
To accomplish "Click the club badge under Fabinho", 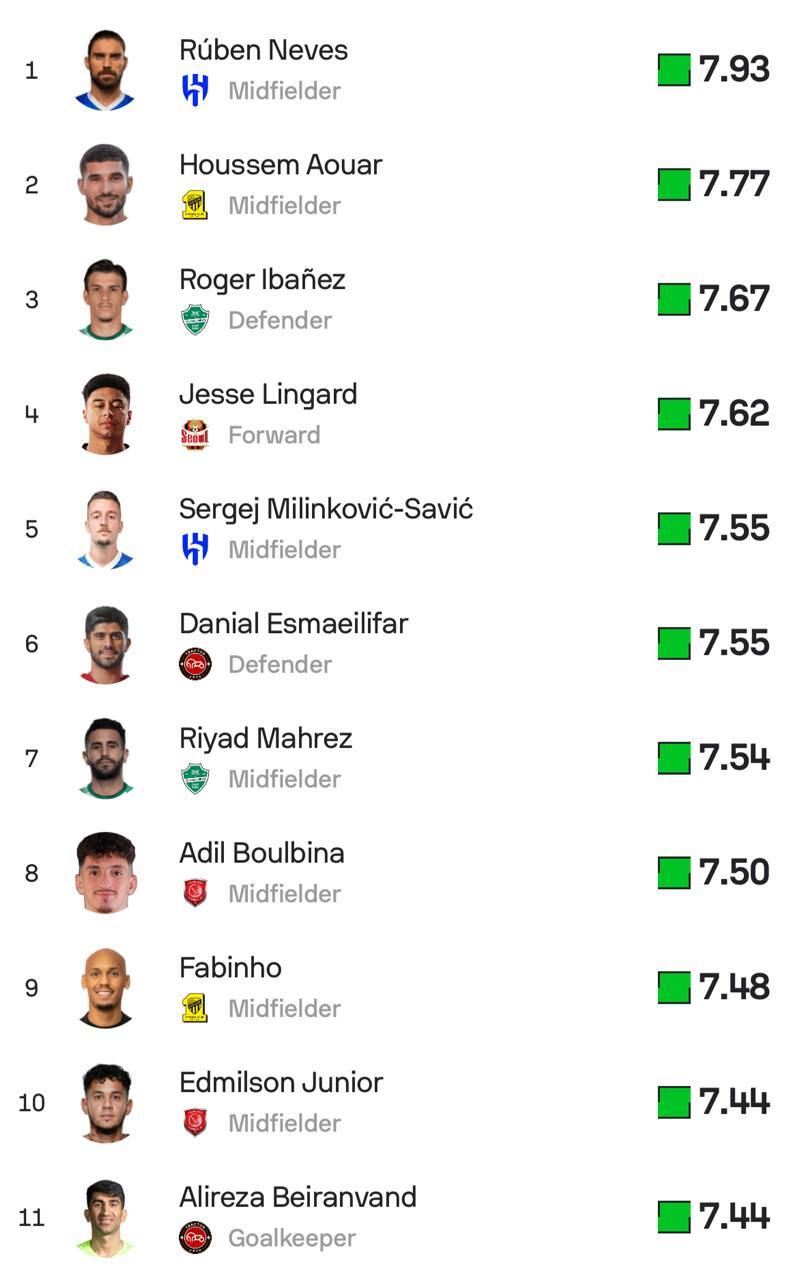I will 195,1008.
